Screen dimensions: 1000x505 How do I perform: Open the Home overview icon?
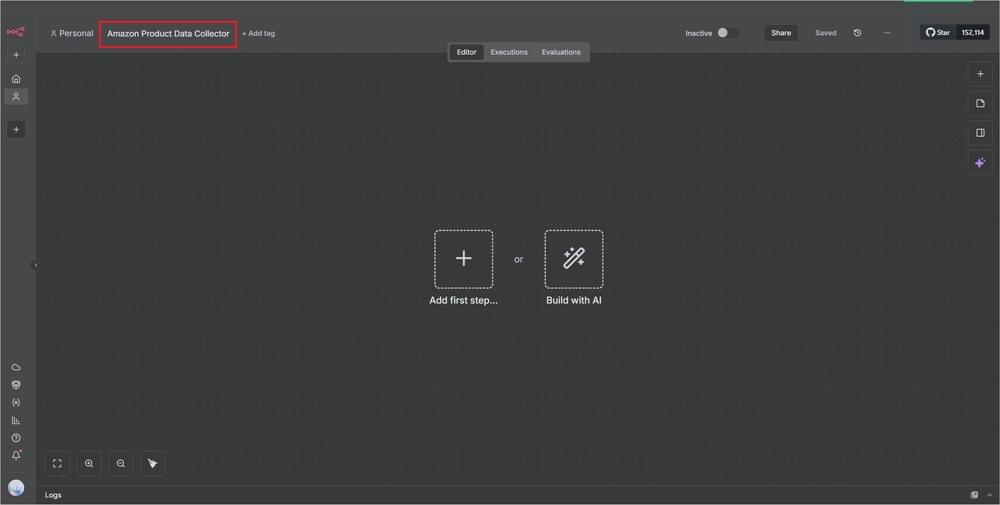(16, 79)
